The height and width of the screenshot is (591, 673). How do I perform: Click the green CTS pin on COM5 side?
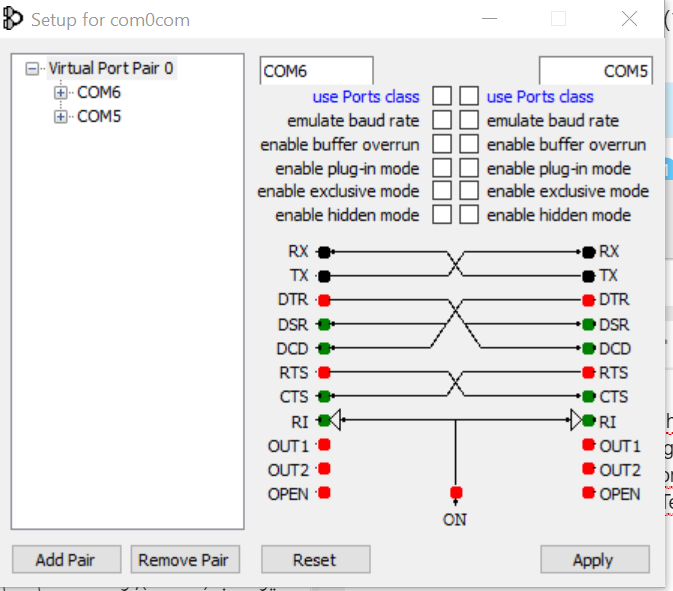coord(589,397)
